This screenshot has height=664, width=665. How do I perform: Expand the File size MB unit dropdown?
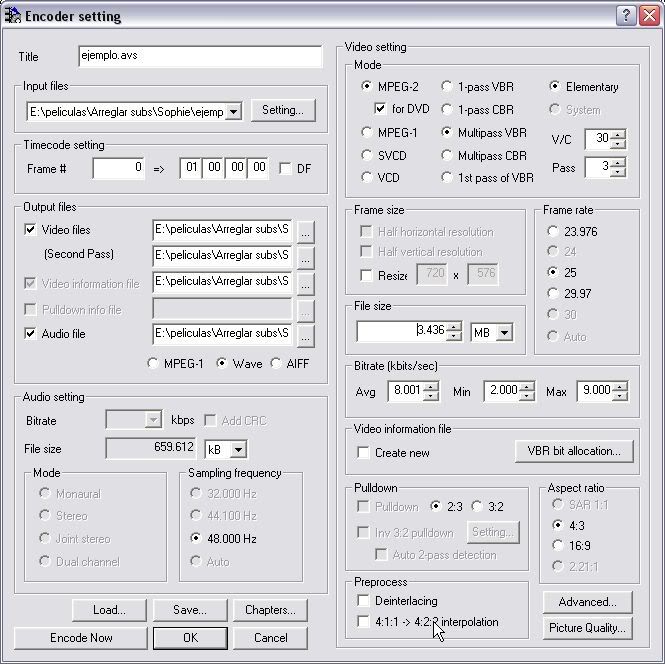click(x=503, y=332)
